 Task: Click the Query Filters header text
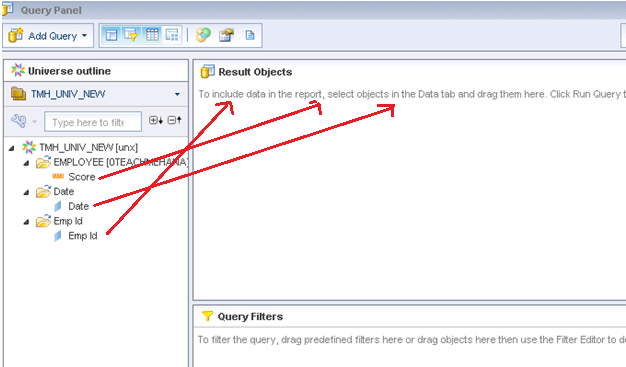tap(250, 317)
